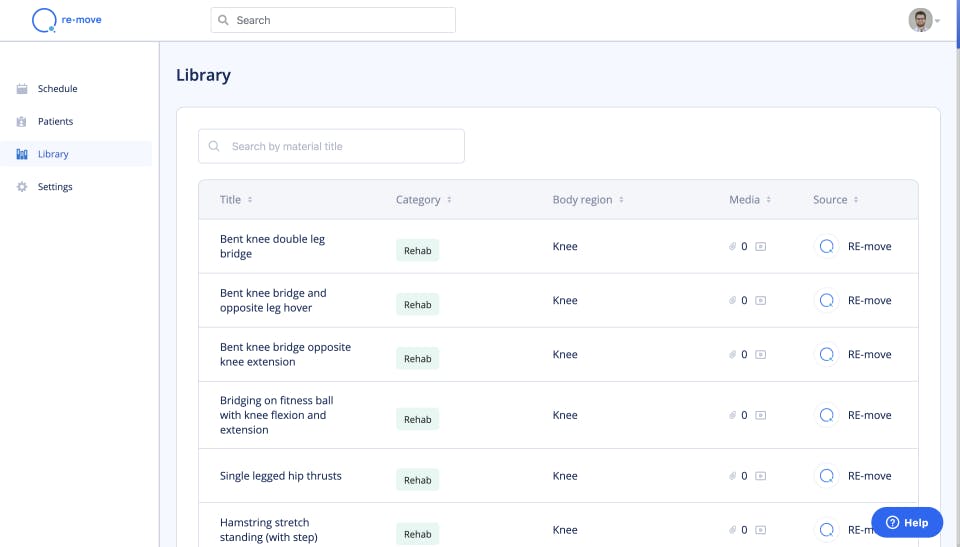Click the attachment icon for Single legged hip thrusts
Image resolution: width=960 pixels, height=547 pixels.
(733, 476)
